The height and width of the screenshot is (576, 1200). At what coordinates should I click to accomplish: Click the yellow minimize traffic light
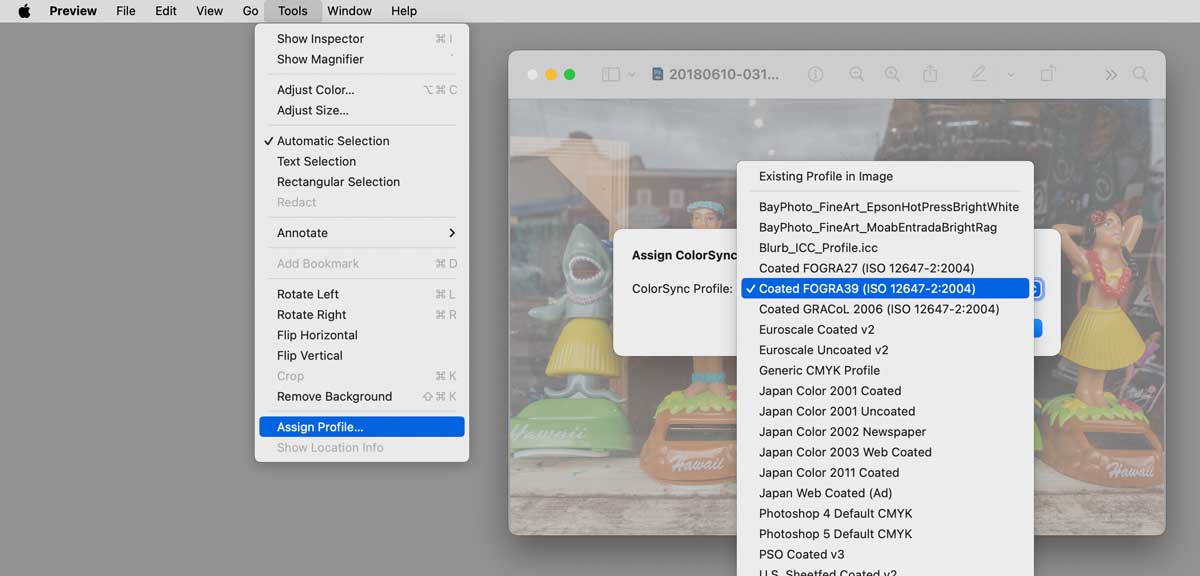point(551,73)
